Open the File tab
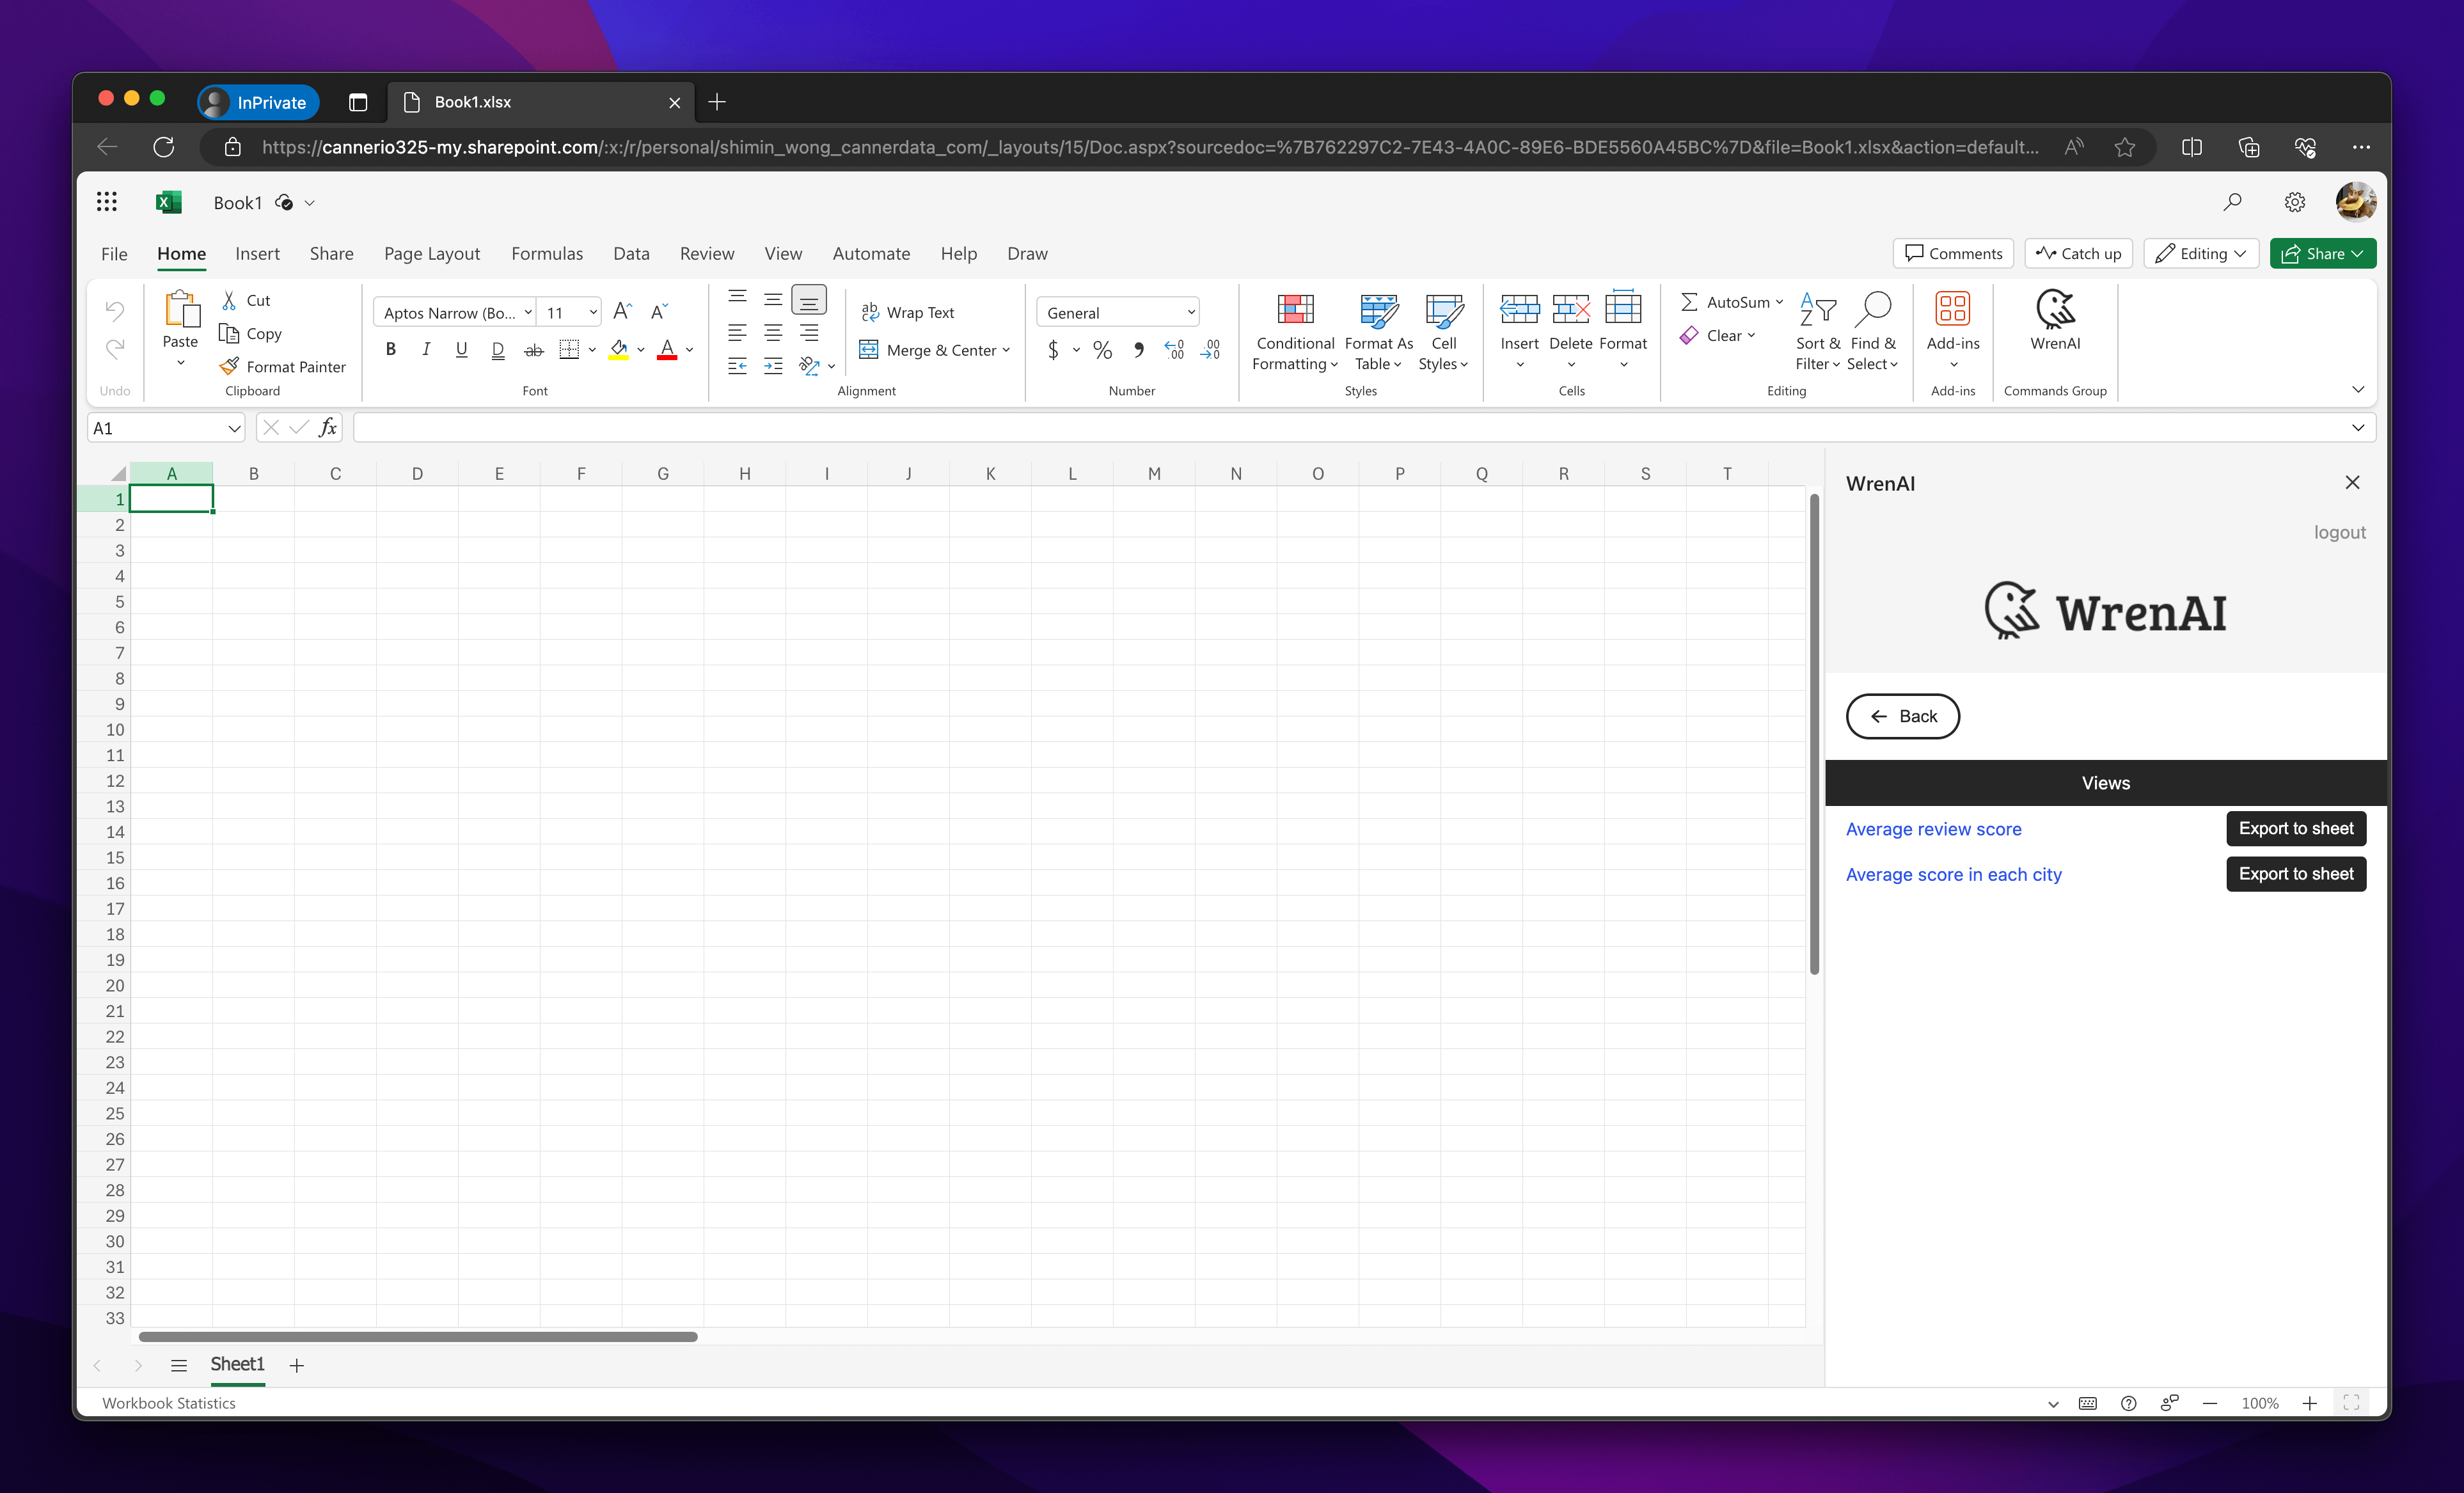 coord(114,254)
